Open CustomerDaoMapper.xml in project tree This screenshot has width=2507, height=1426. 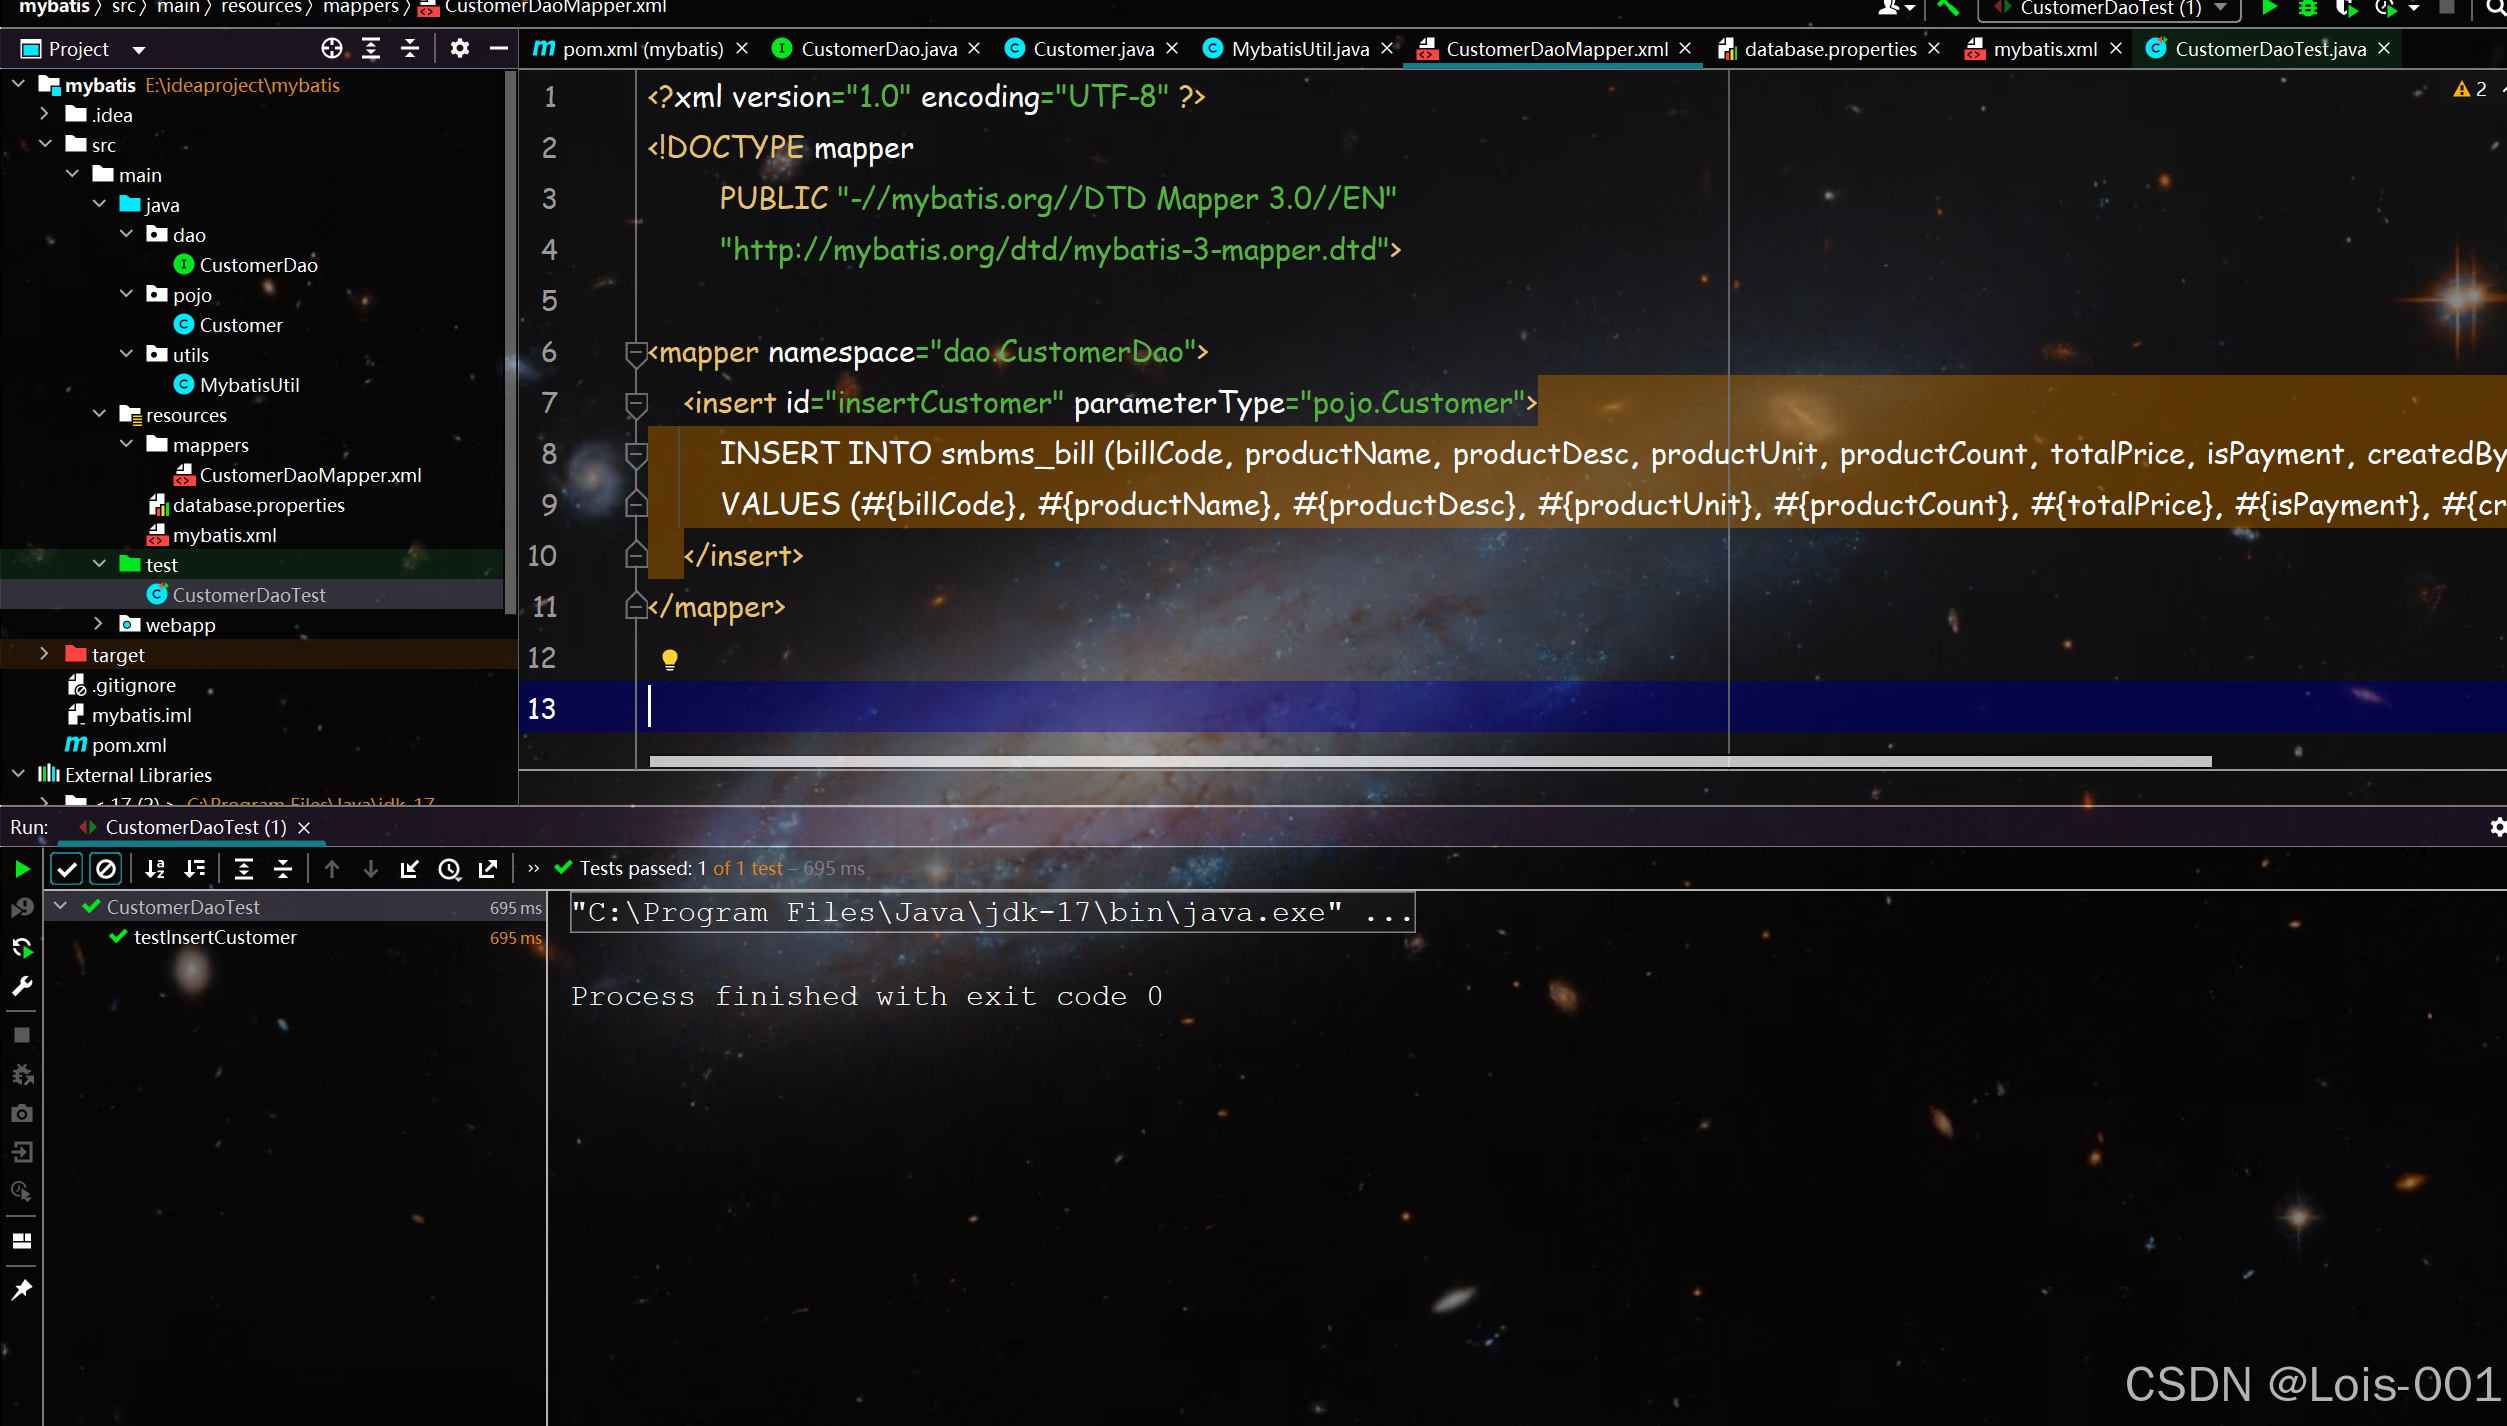click(x=310, y=475)
